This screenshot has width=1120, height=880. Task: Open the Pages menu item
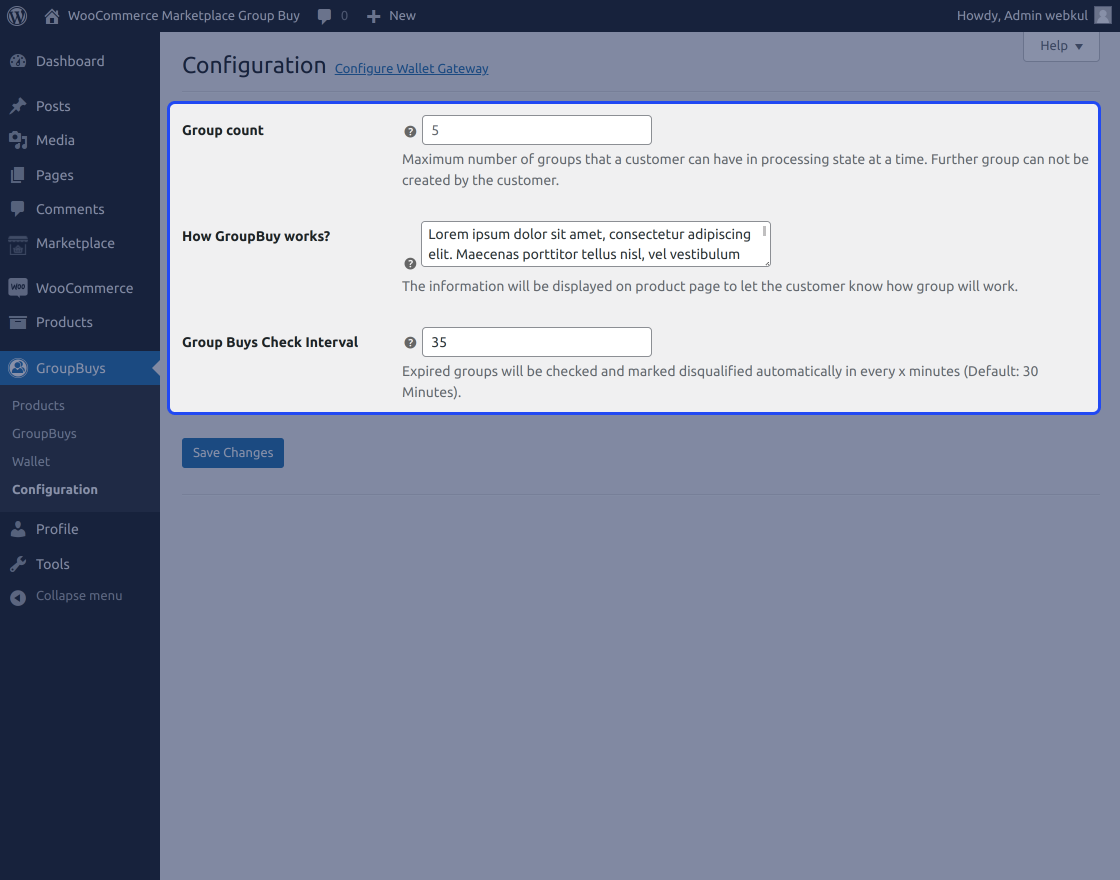pyautogui.click(x=54, y=175)
